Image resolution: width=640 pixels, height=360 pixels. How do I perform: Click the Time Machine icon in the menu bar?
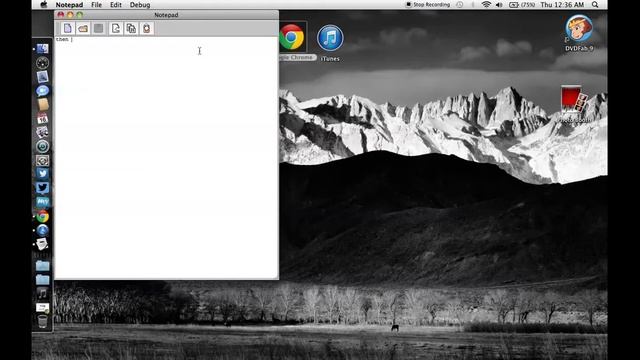(460, 5)
